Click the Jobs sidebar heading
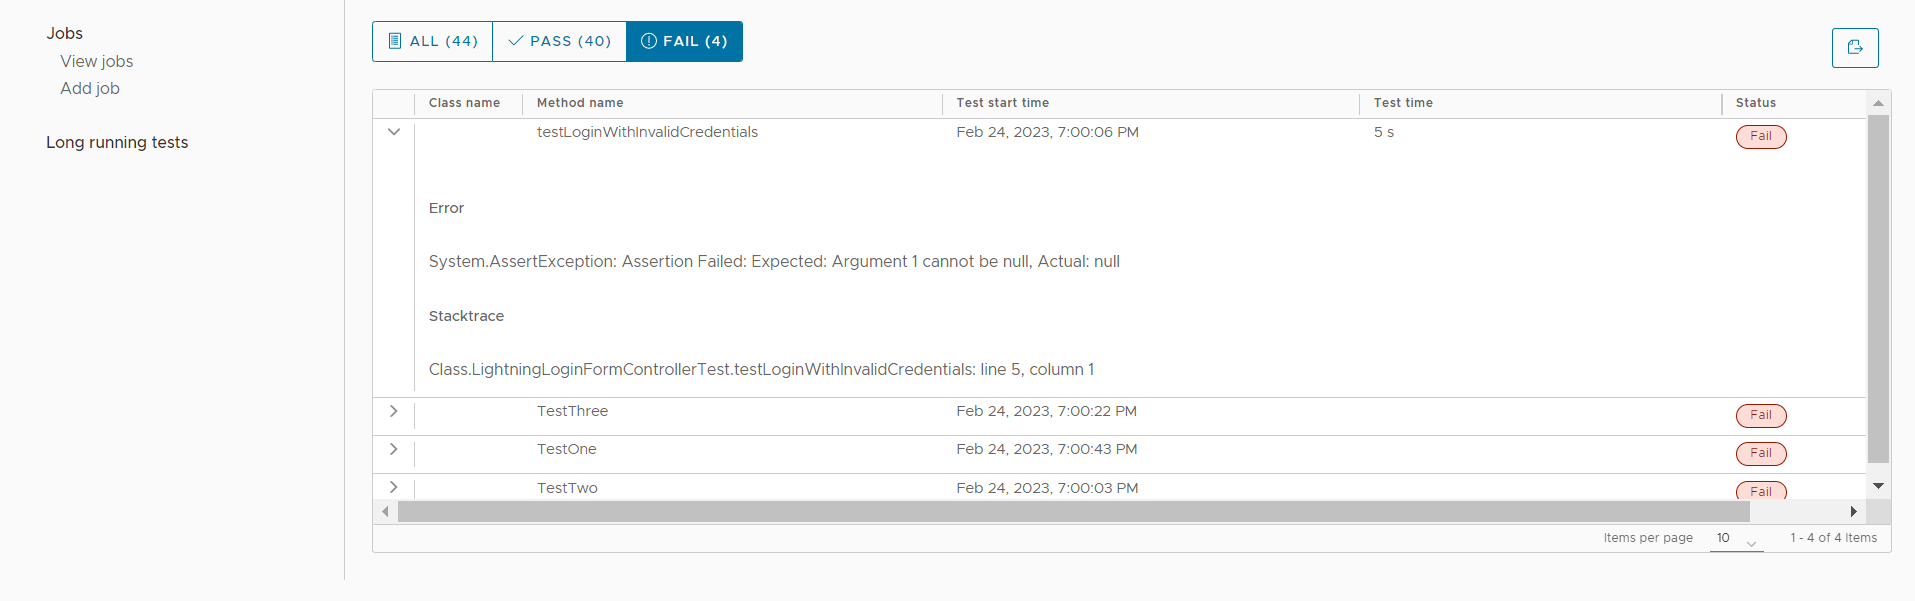The width and height of the screenshot is (1915, 601). 64,33
